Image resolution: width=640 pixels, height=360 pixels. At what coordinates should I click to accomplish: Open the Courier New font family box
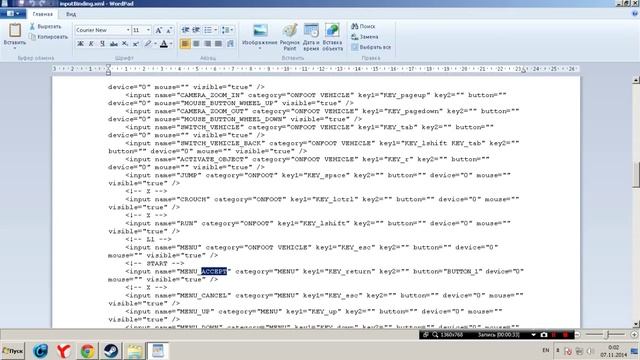[102, 30]
